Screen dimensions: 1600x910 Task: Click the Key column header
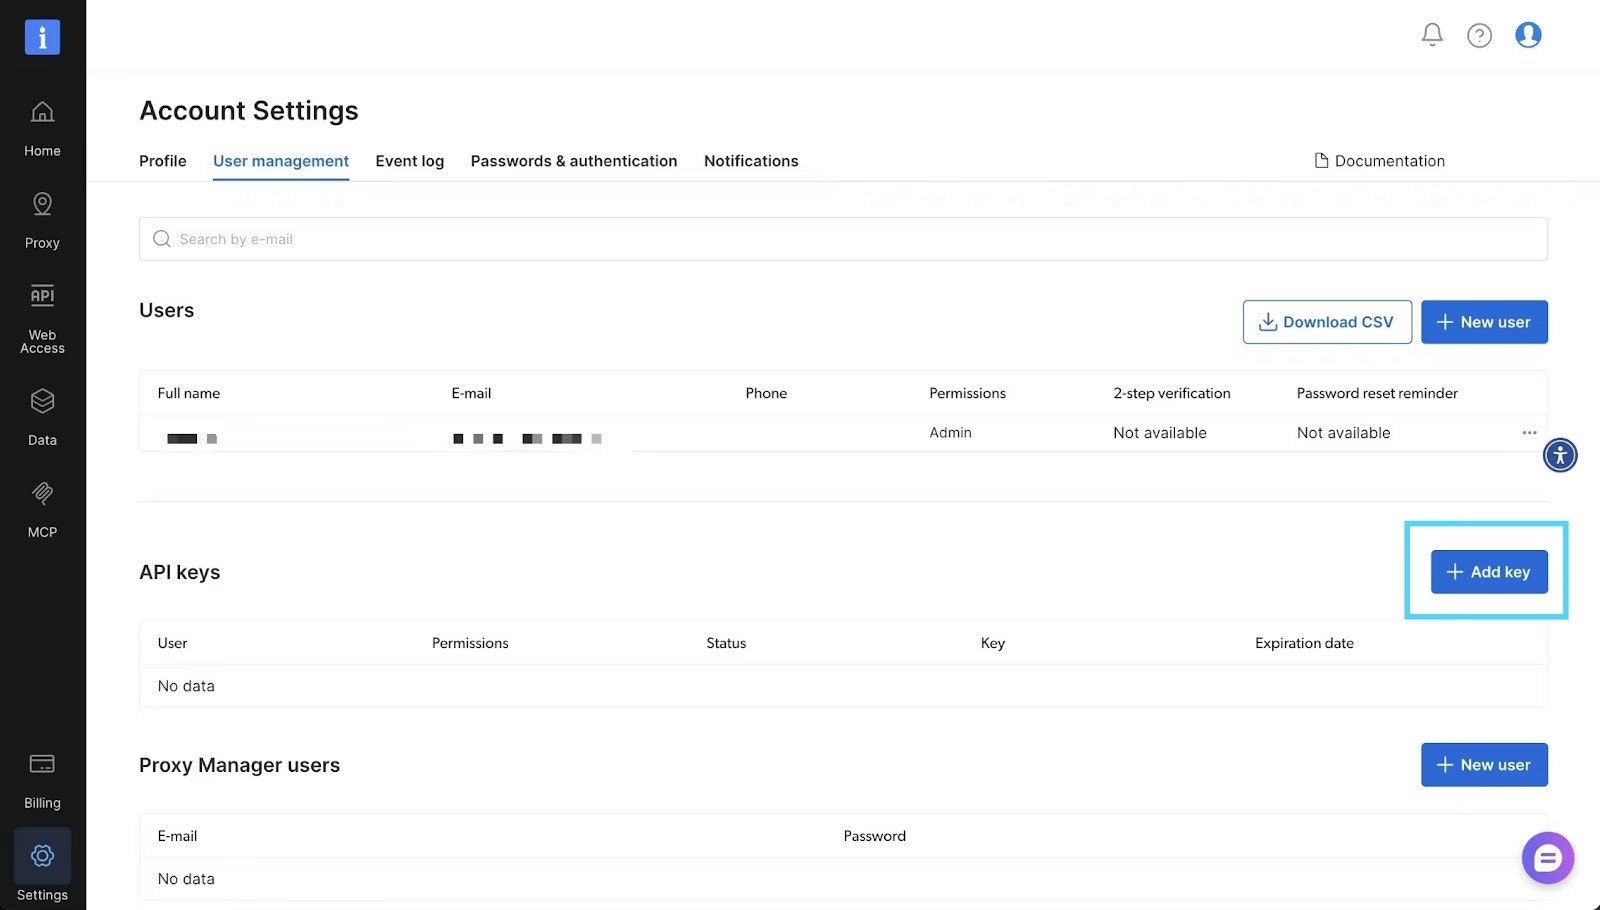pos(993,643)
